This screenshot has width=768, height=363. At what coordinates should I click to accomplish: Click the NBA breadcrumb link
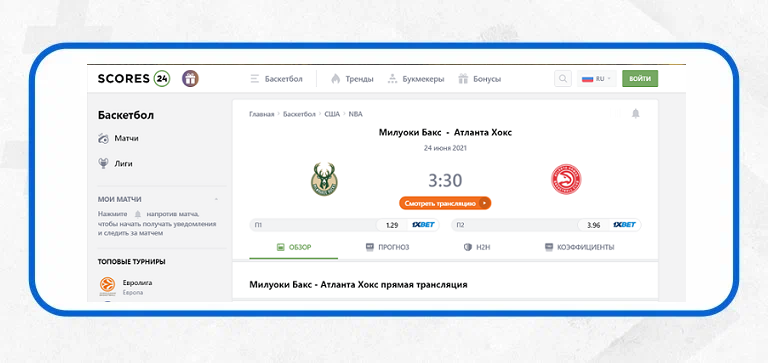pos(356,114)
